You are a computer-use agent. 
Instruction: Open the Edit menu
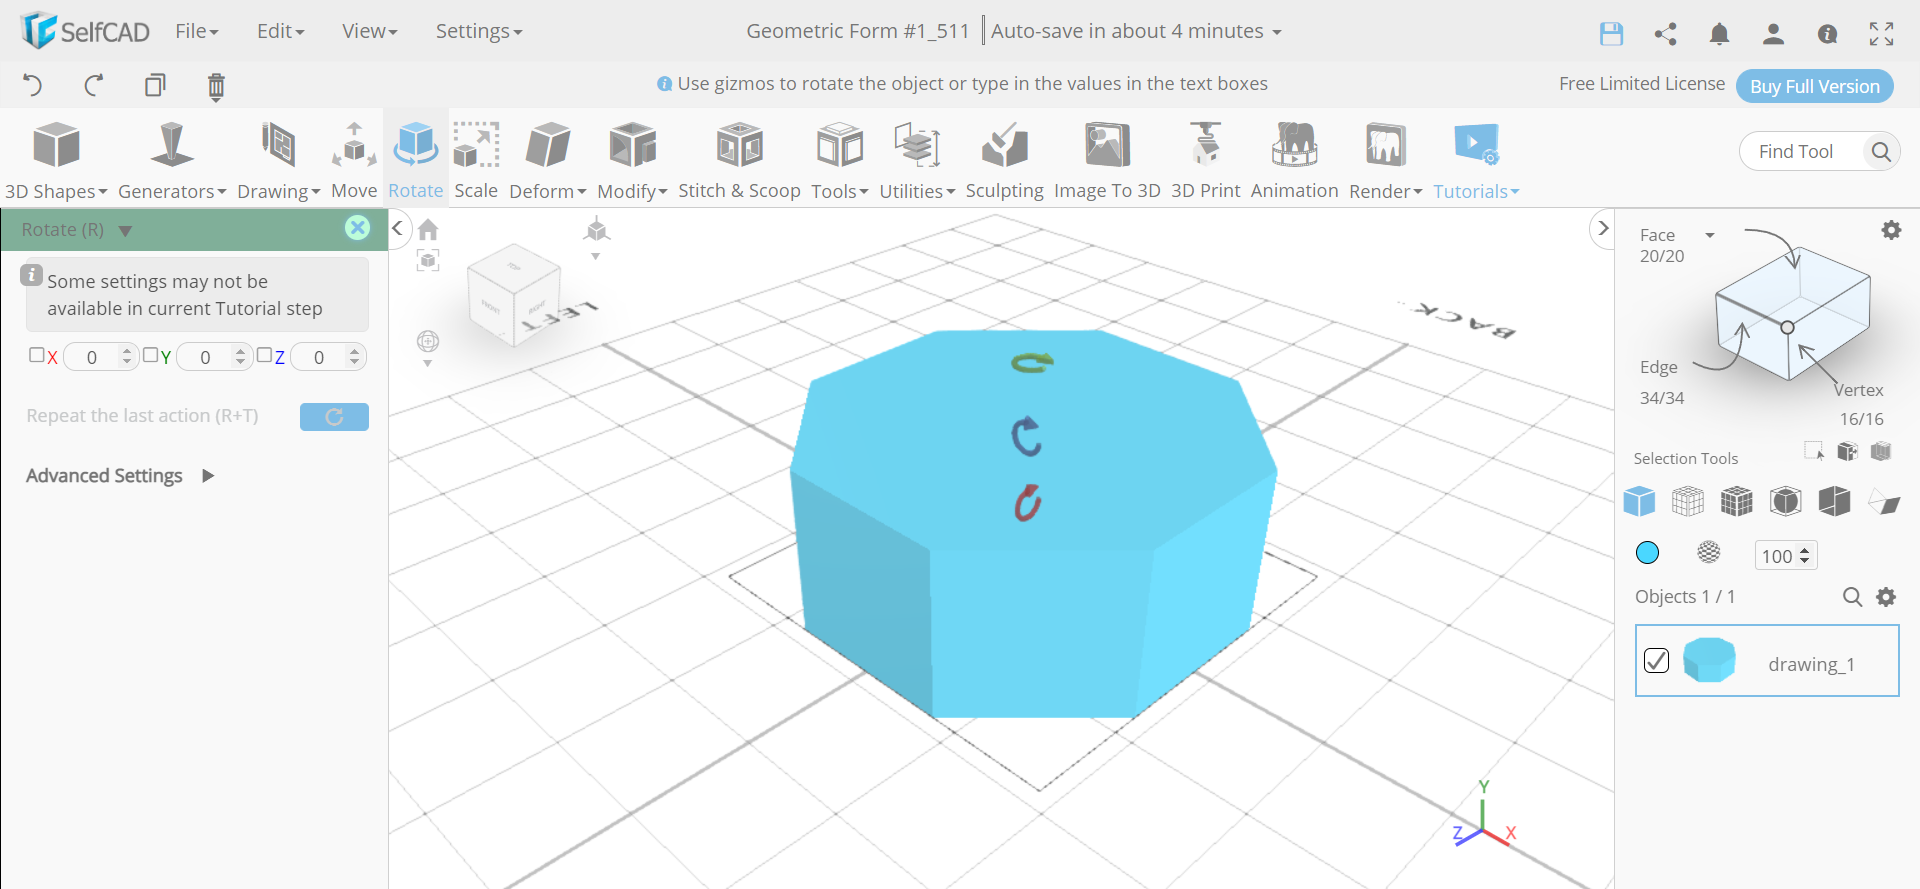281,31
